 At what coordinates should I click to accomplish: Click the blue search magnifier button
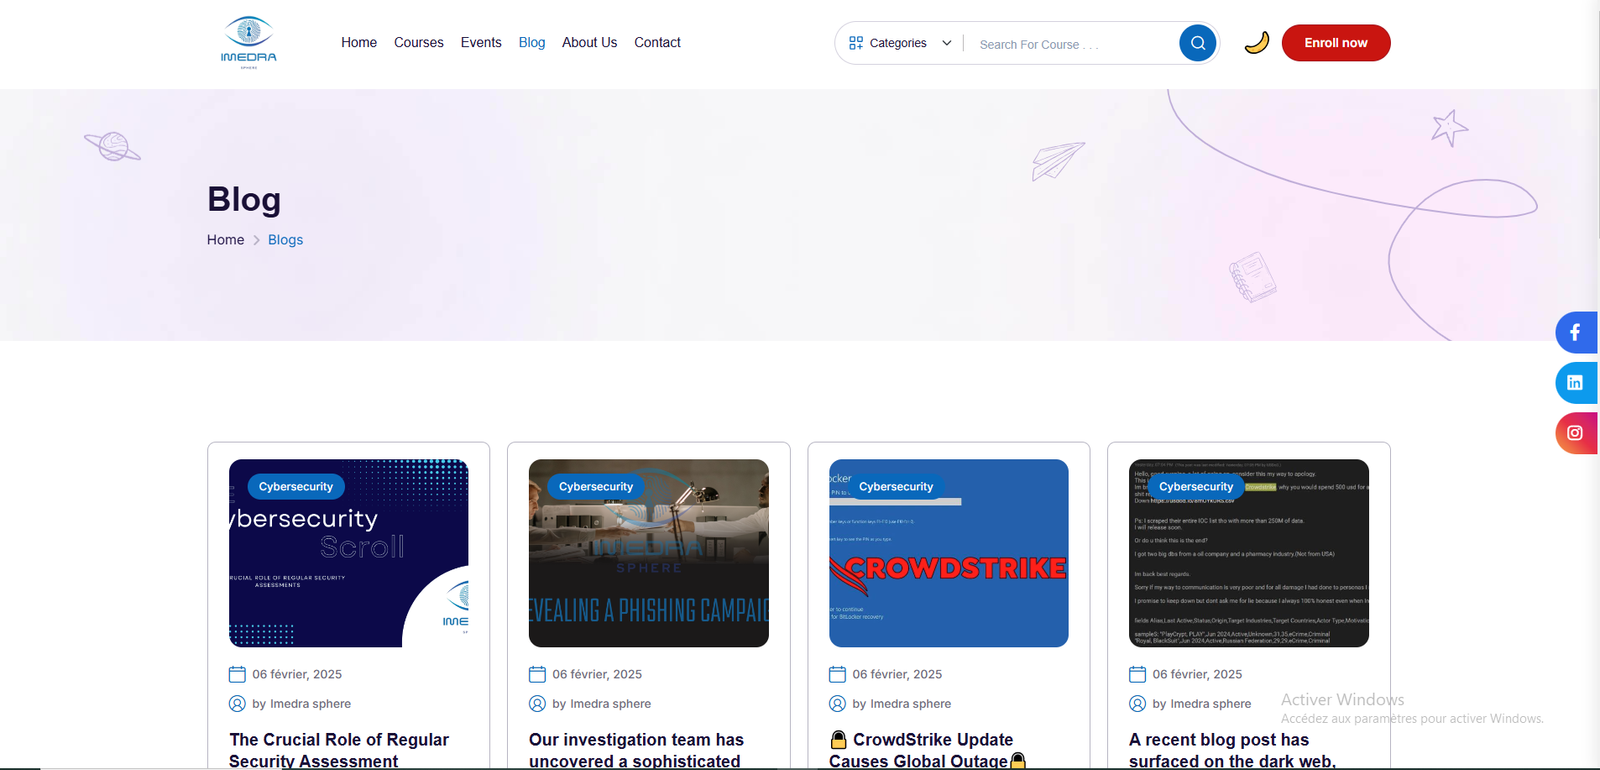(1197, 43)
